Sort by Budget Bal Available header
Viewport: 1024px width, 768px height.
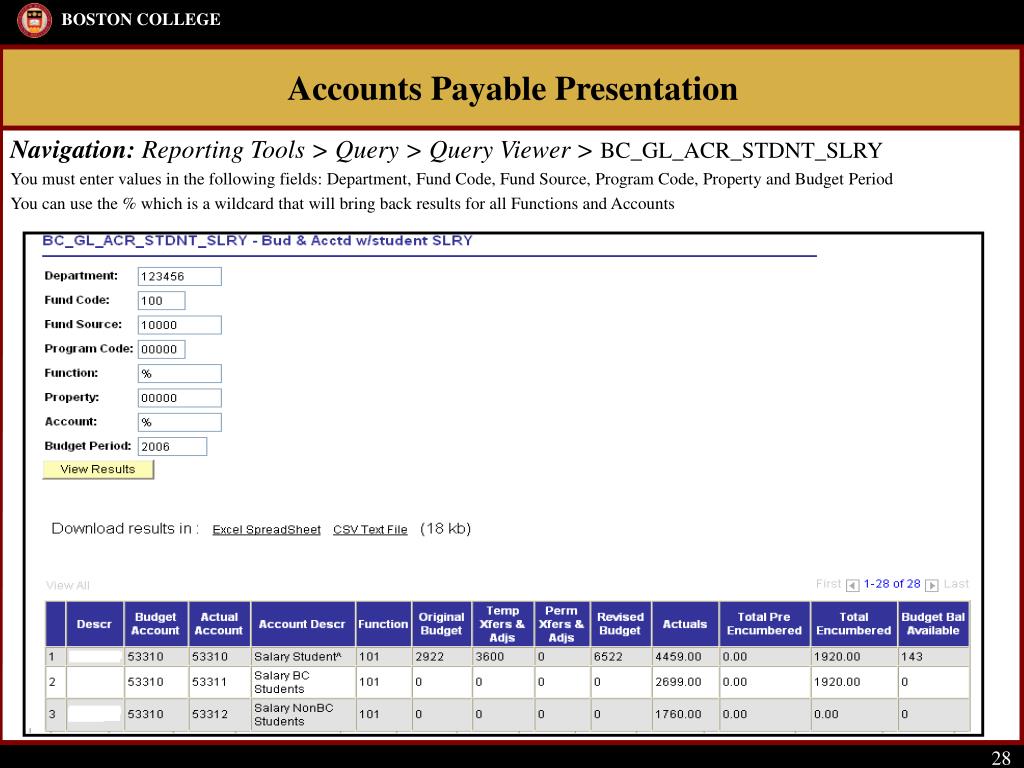[x=933, y=624]
